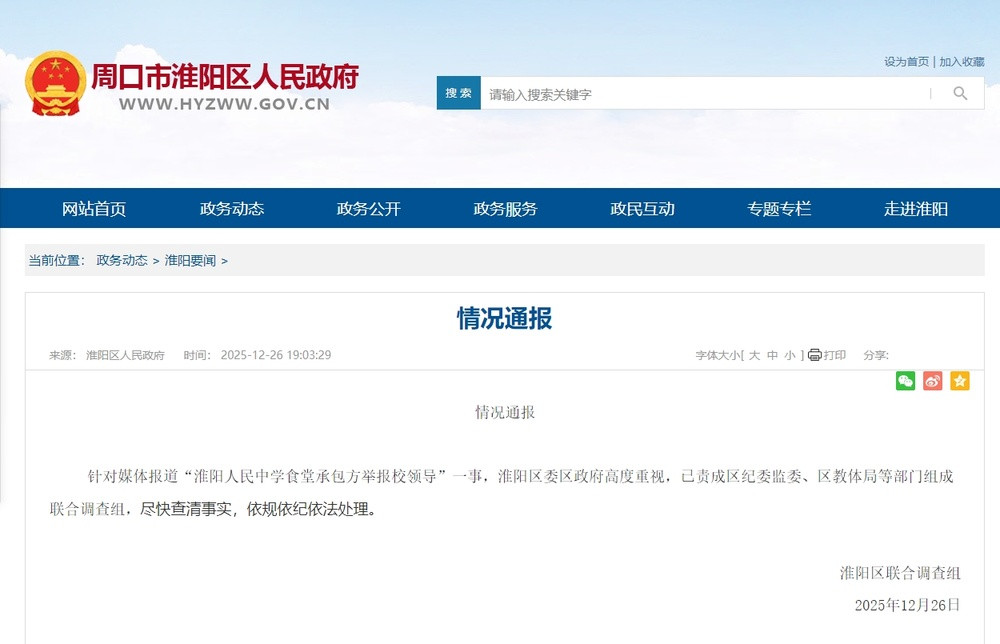Share the article to Weibo
The image size is (1000, 644).
coord(931,381)
